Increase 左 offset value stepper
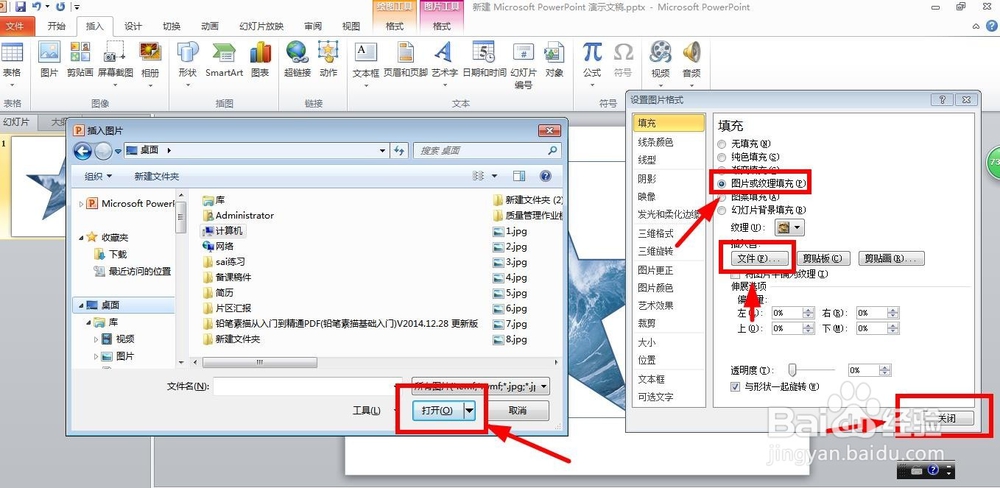The height and width of the screenshot is (488, 1000). 808,311
